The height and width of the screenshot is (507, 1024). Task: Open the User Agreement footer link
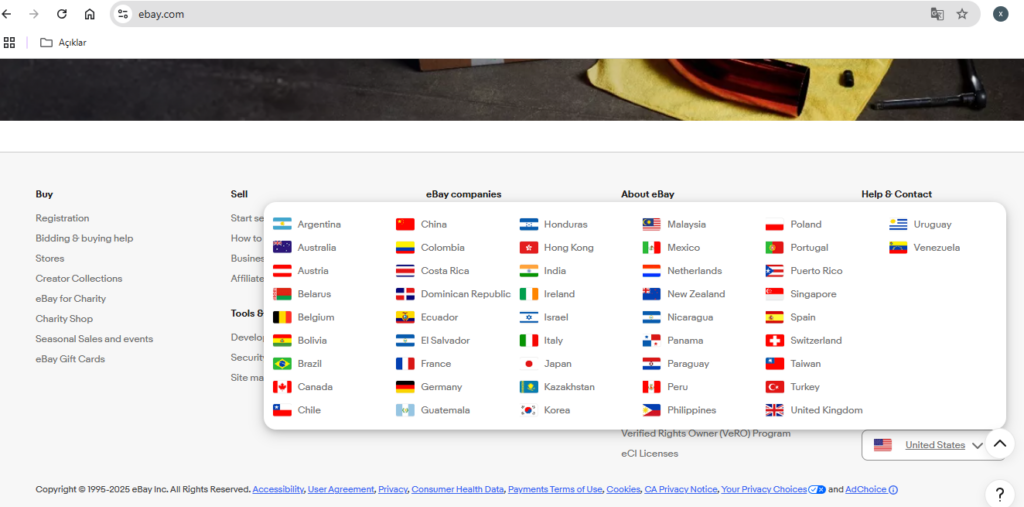[341, 489]
